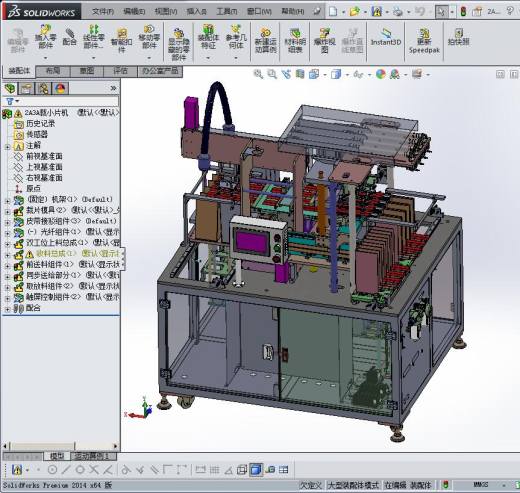The height and width of the screenshot is (493, 520).
Task: Click the Zoom to Fit magnifier icon
Action: (x=258, y=74)
